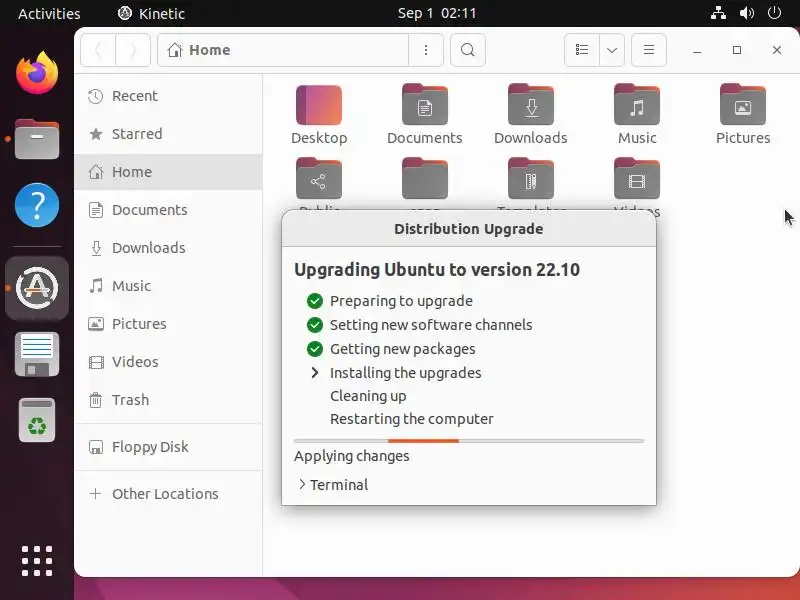Open path options three-dot menu
The image size is (800, 600).
(426, 50)
